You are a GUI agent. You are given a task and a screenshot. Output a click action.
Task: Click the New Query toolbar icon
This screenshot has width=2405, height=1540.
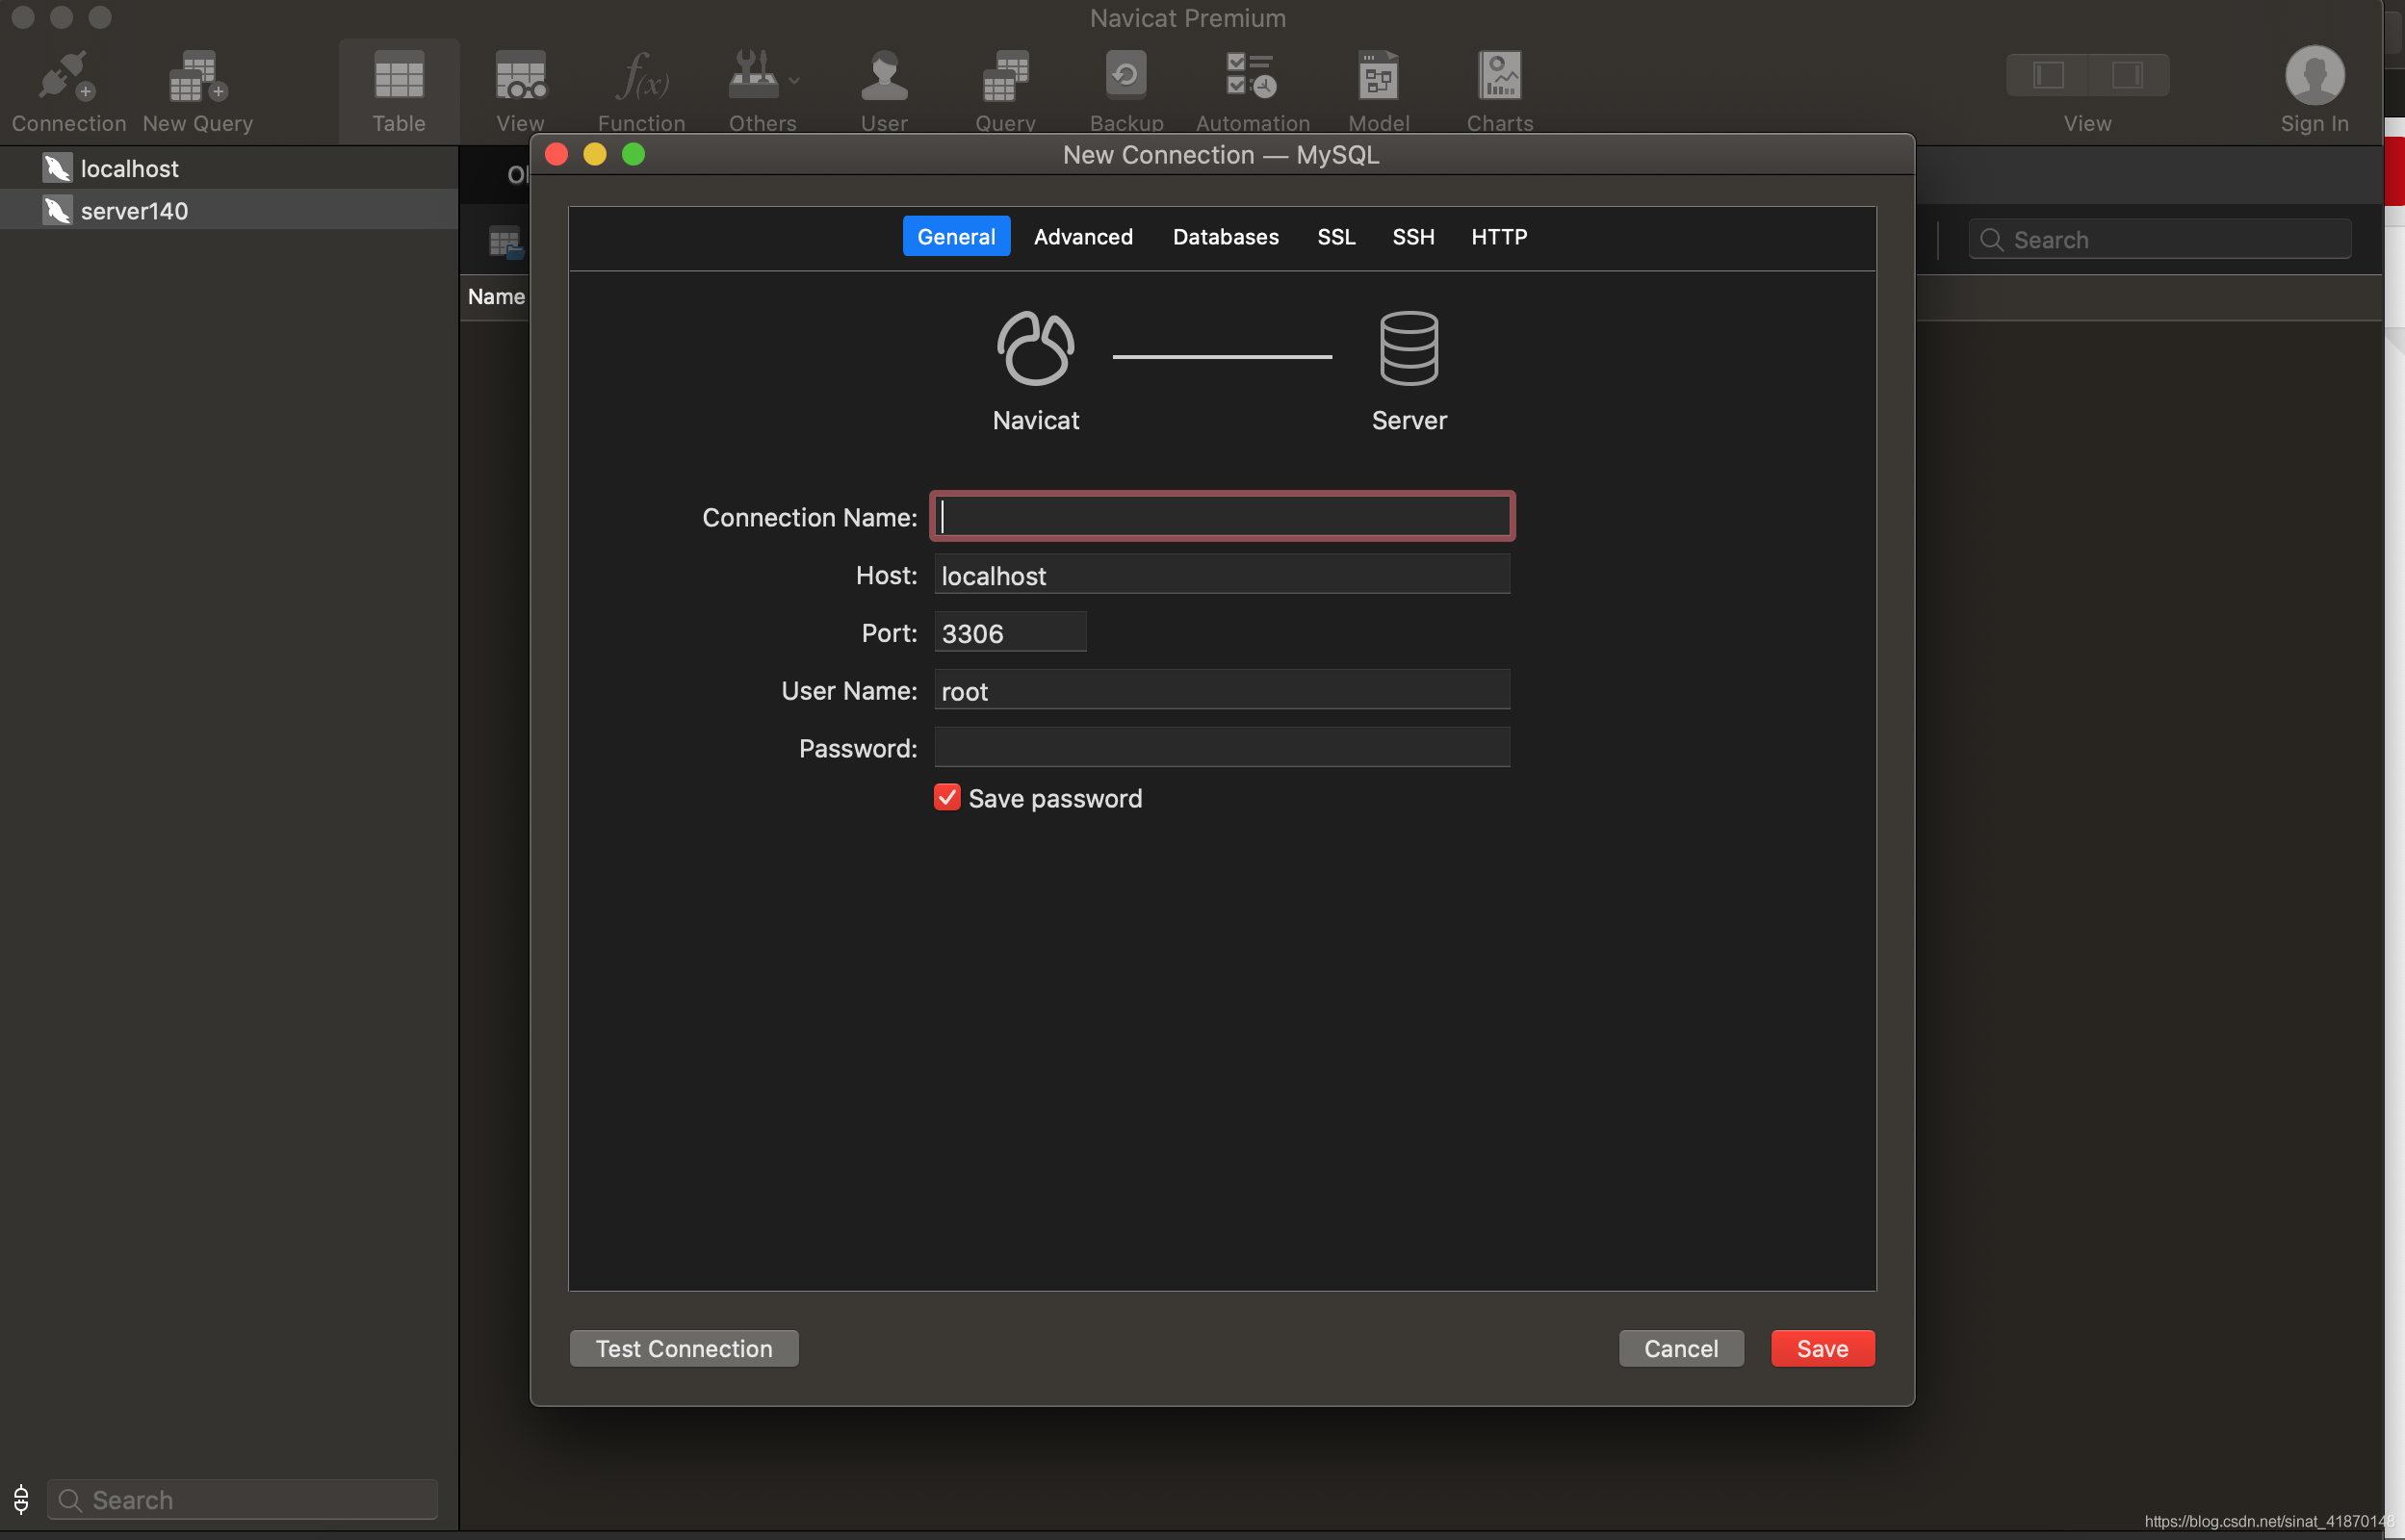click(x=198, y=78)
